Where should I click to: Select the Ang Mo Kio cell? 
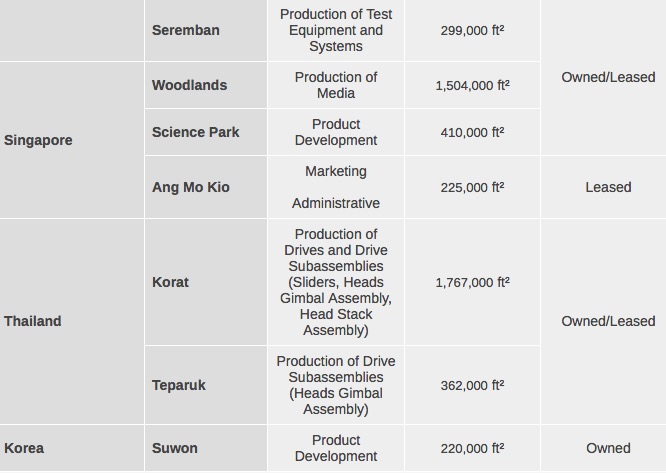[x=191, y=187]
